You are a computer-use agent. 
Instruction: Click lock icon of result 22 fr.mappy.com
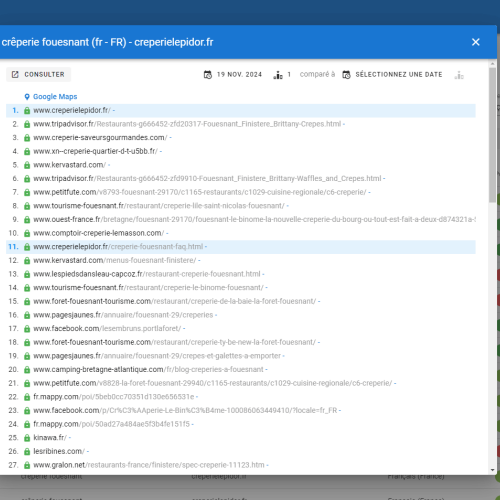(x=27, y=398)
